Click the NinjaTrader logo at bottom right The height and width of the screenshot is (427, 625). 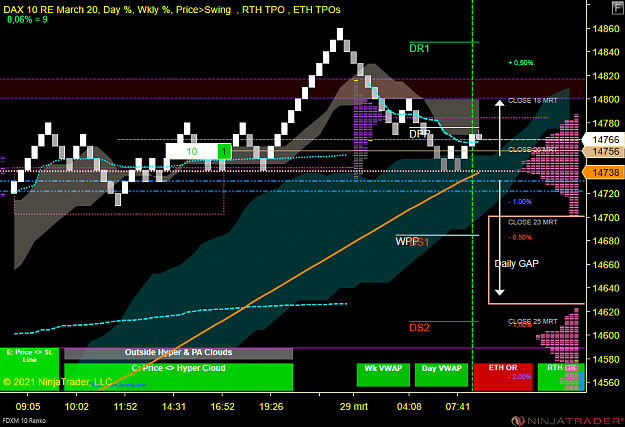[568, 421]
